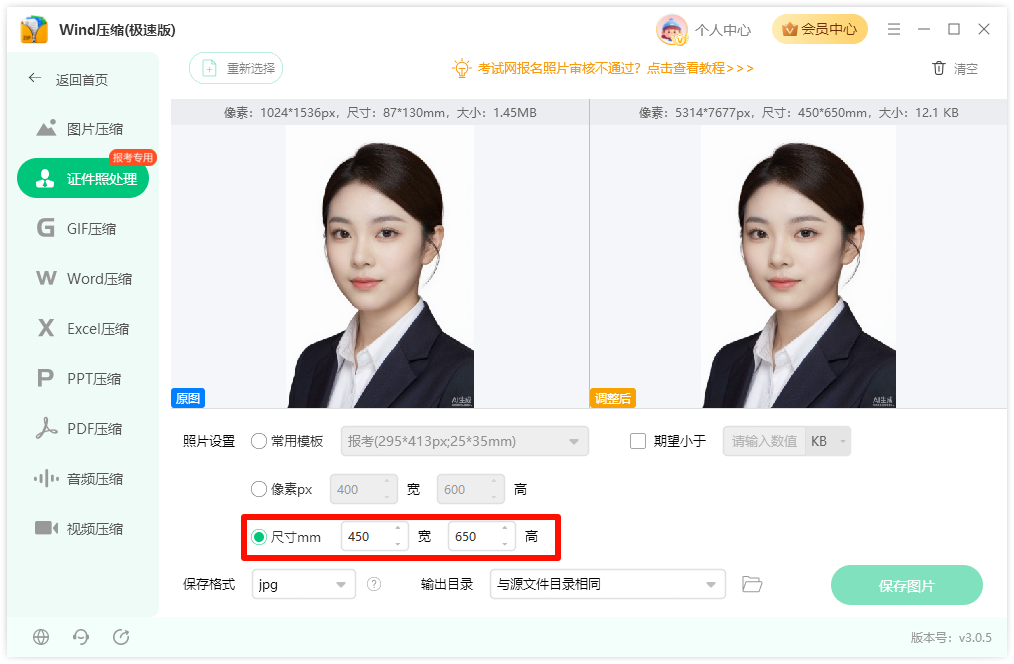Expand the KB unit dropdown

click(828, 441)
